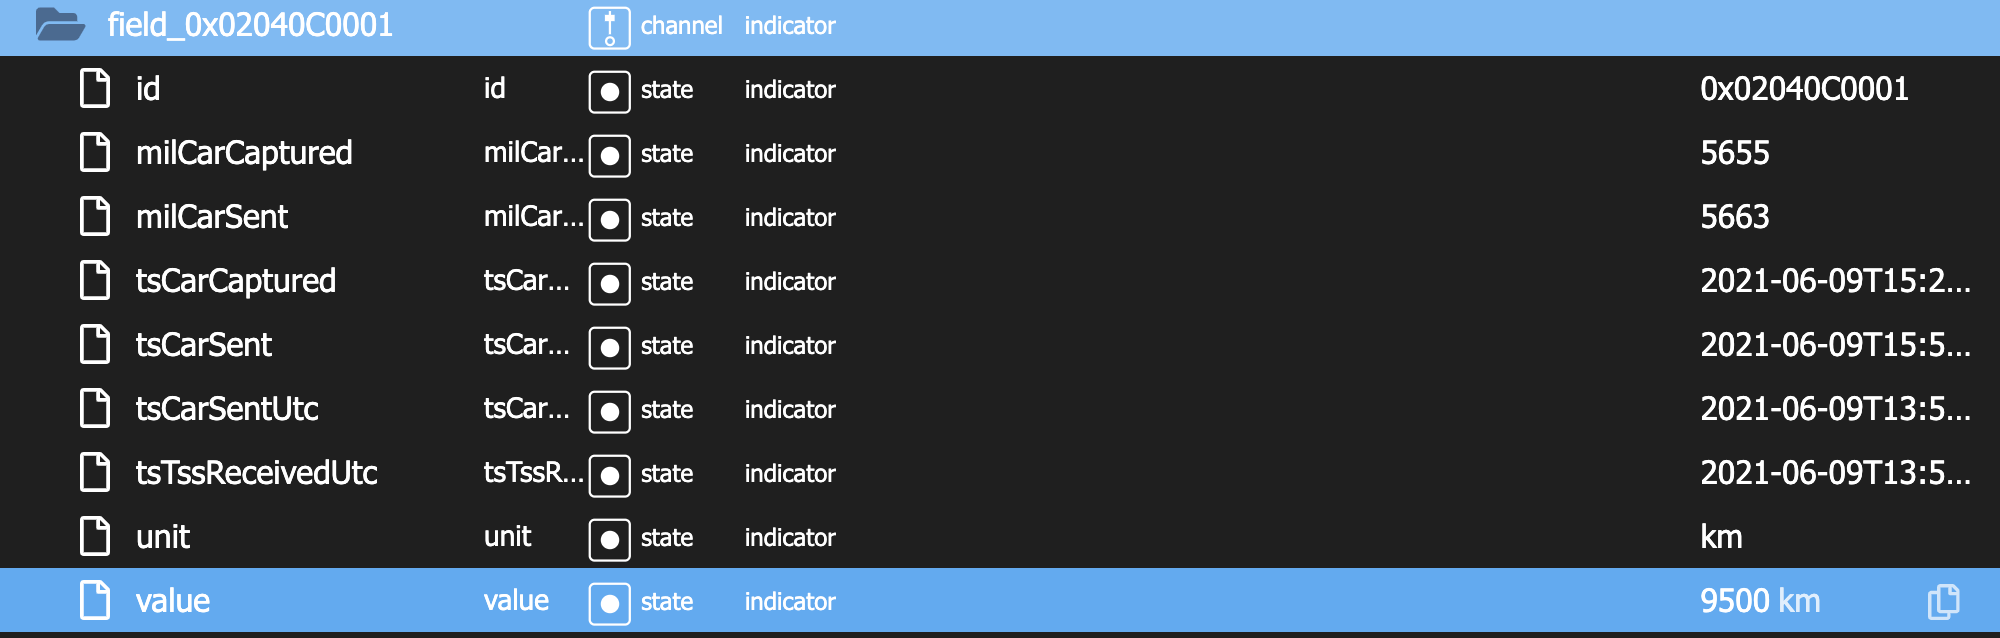
Task: Click the file icon beside tsTssReceivedUtc
Action: point(95,473)
